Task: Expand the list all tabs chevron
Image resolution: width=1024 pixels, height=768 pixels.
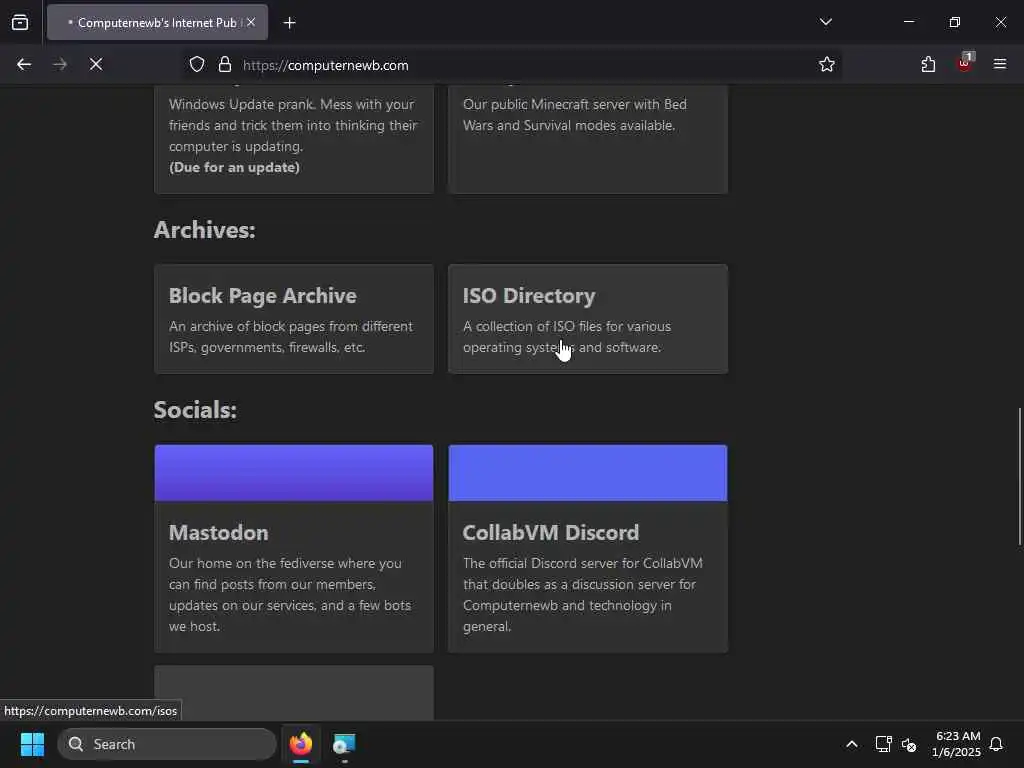Action: click(x=825, y=22)
